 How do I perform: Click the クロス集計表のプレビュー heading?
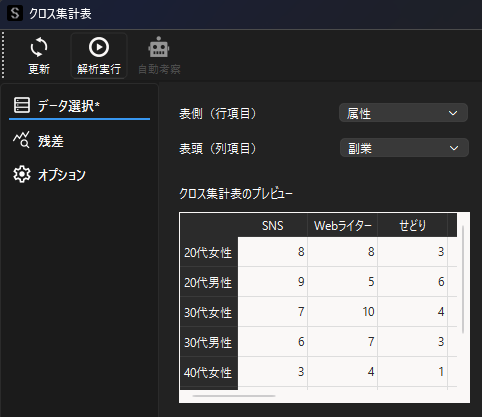[x=236, y=193]
